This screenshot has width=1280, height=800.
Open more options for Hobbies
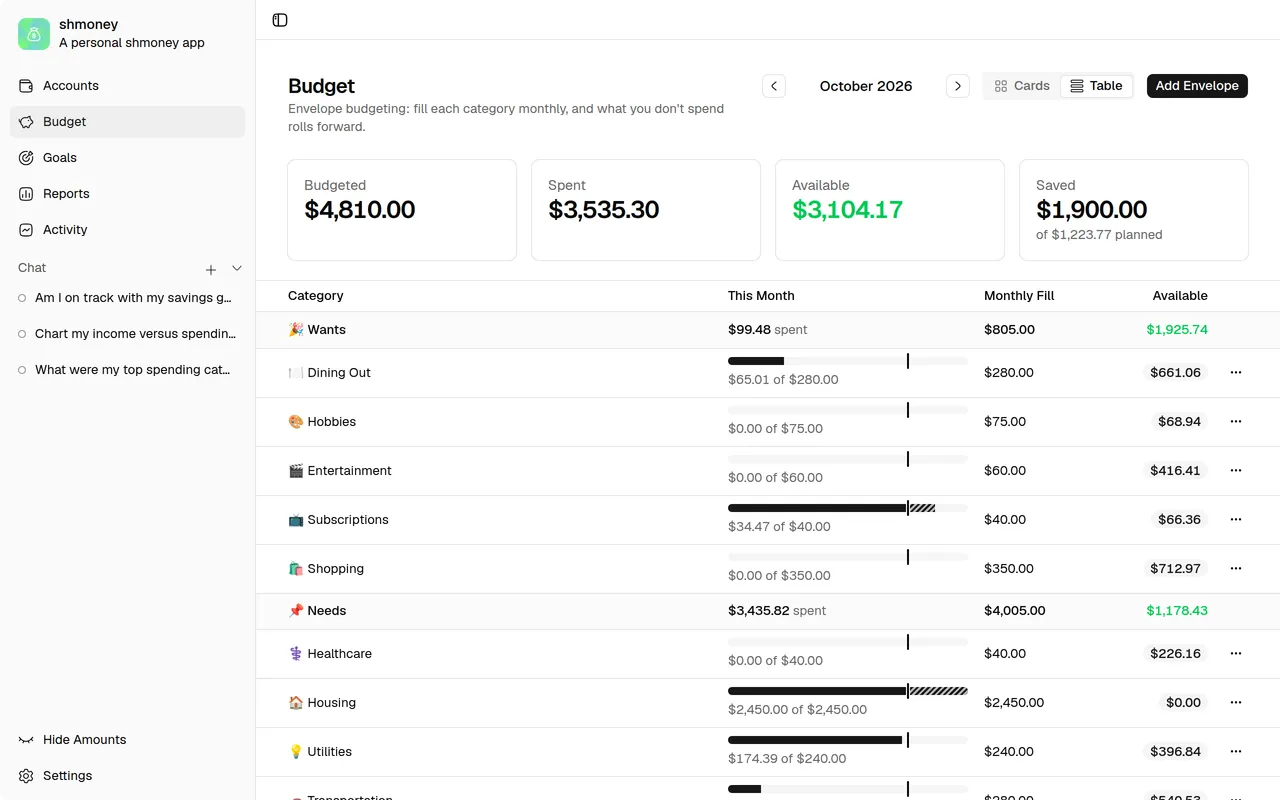point(1236,422)
